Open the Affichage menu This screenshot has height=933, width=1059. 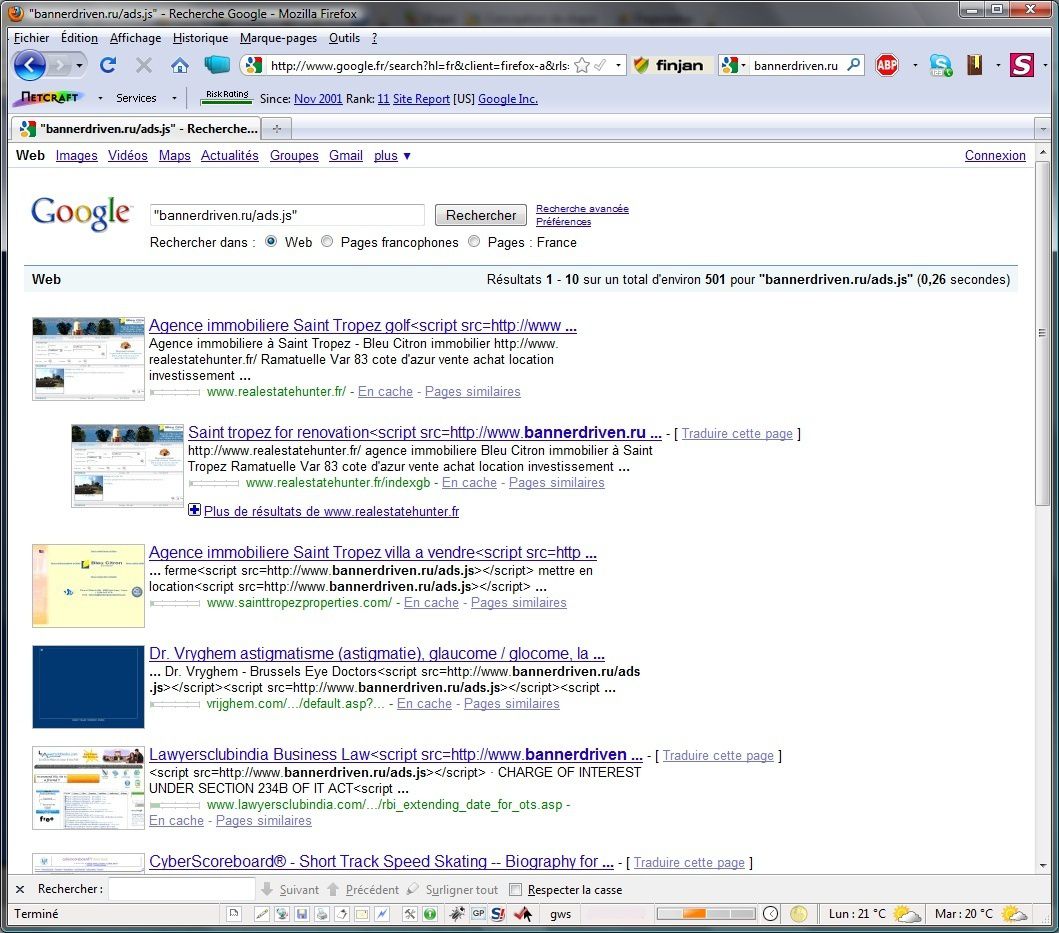(x=135, y=38)
